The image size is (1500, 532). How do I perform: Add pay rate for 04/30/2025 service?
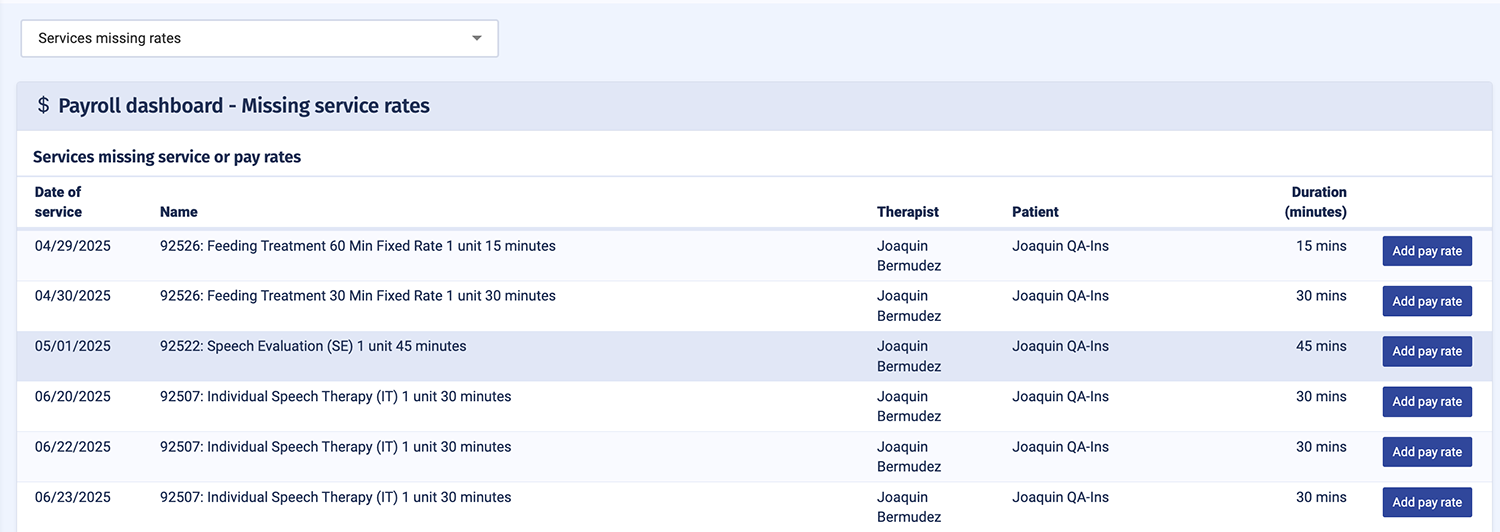pos(1427,301)
